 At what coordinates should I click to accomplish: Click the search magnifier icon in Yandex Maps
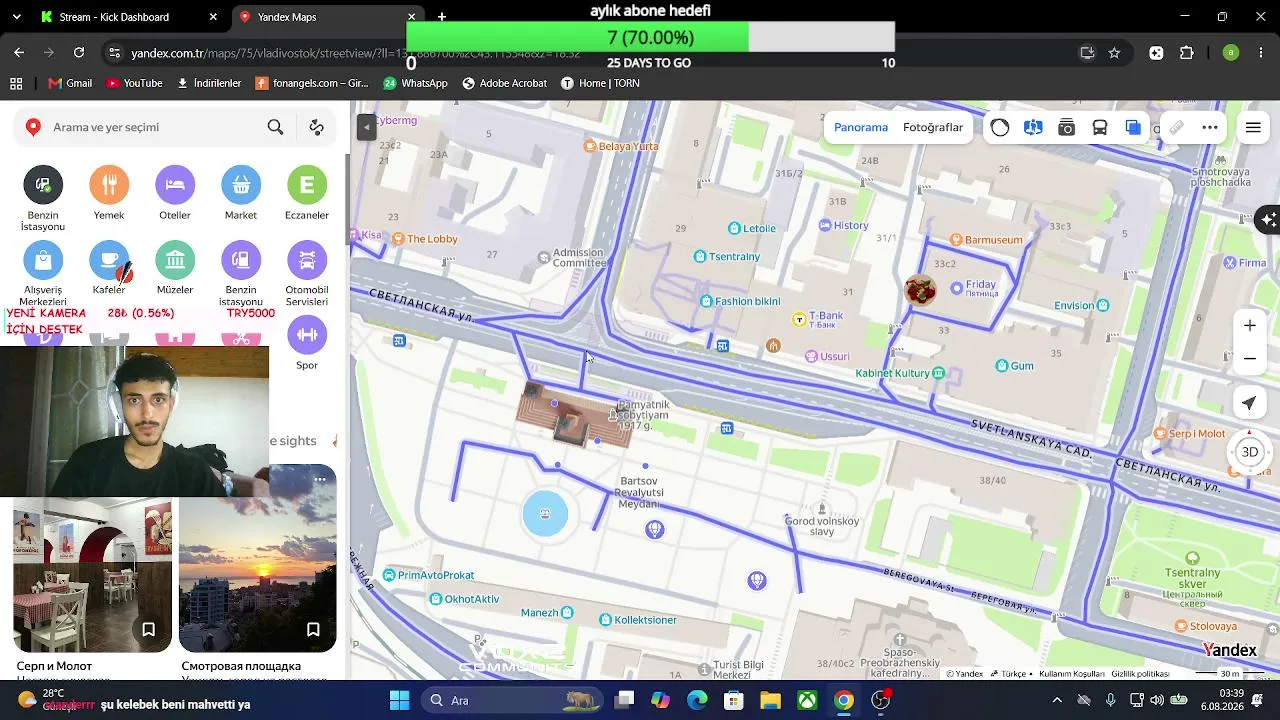click(275, 127)
